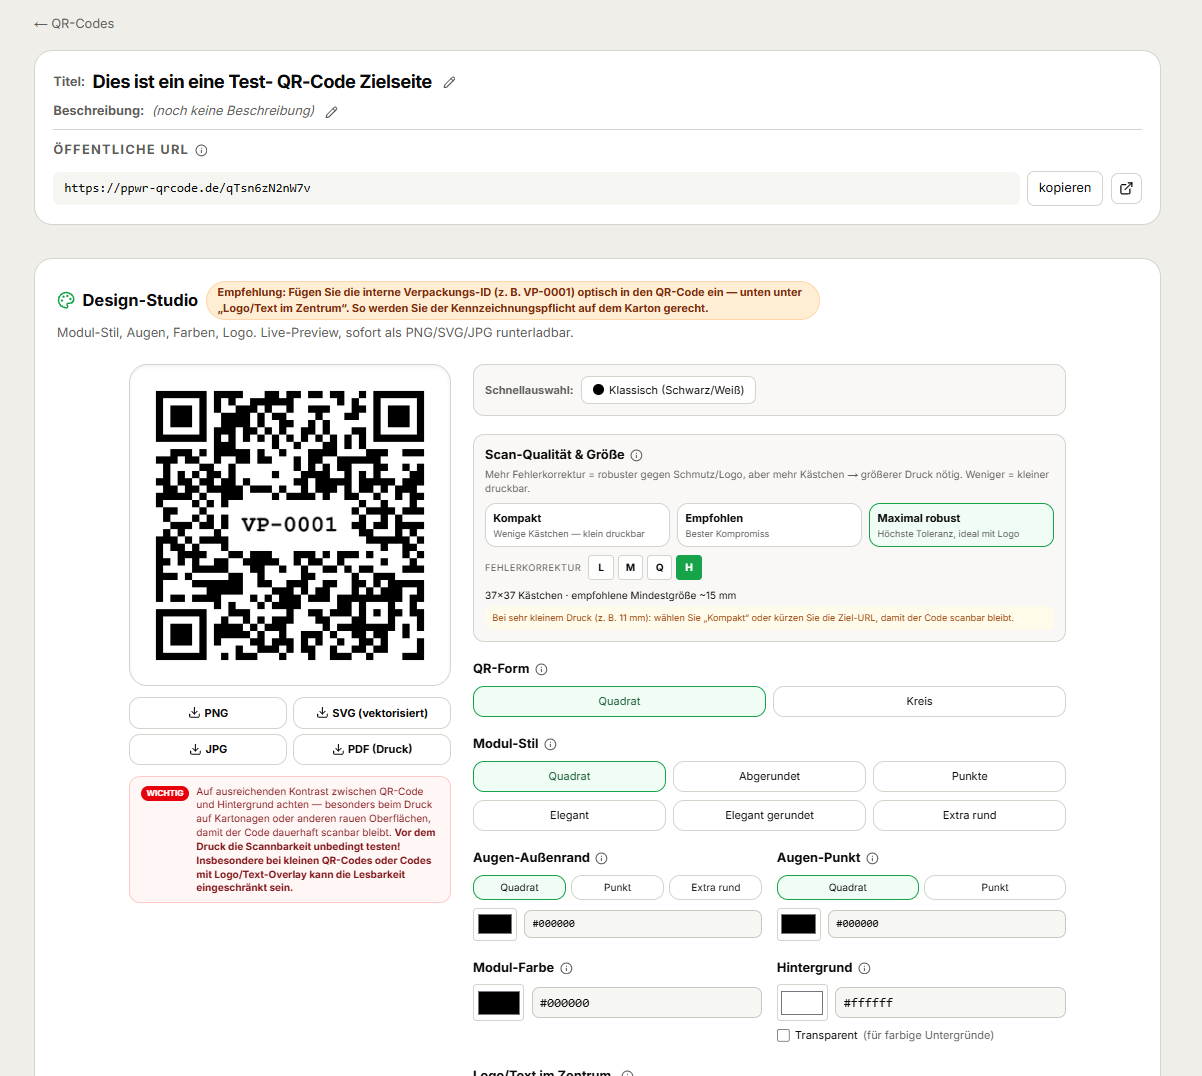Set Modul-Stil to Punkte
Viewport: 1202px width, 1076px height.
969,776
